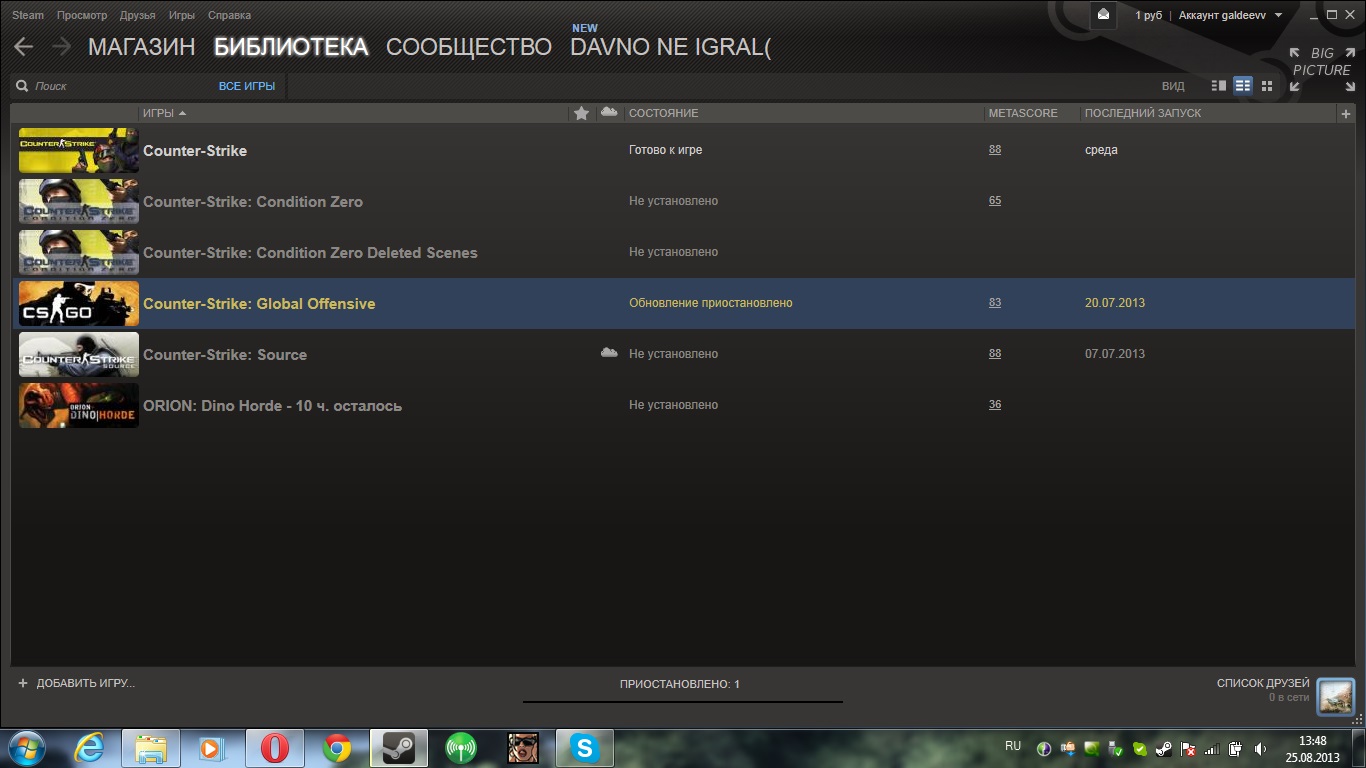Screen dimensions: 1366x768
Task: Go to БИБЛИОТЕКА tab
Action: pos(291,47)
